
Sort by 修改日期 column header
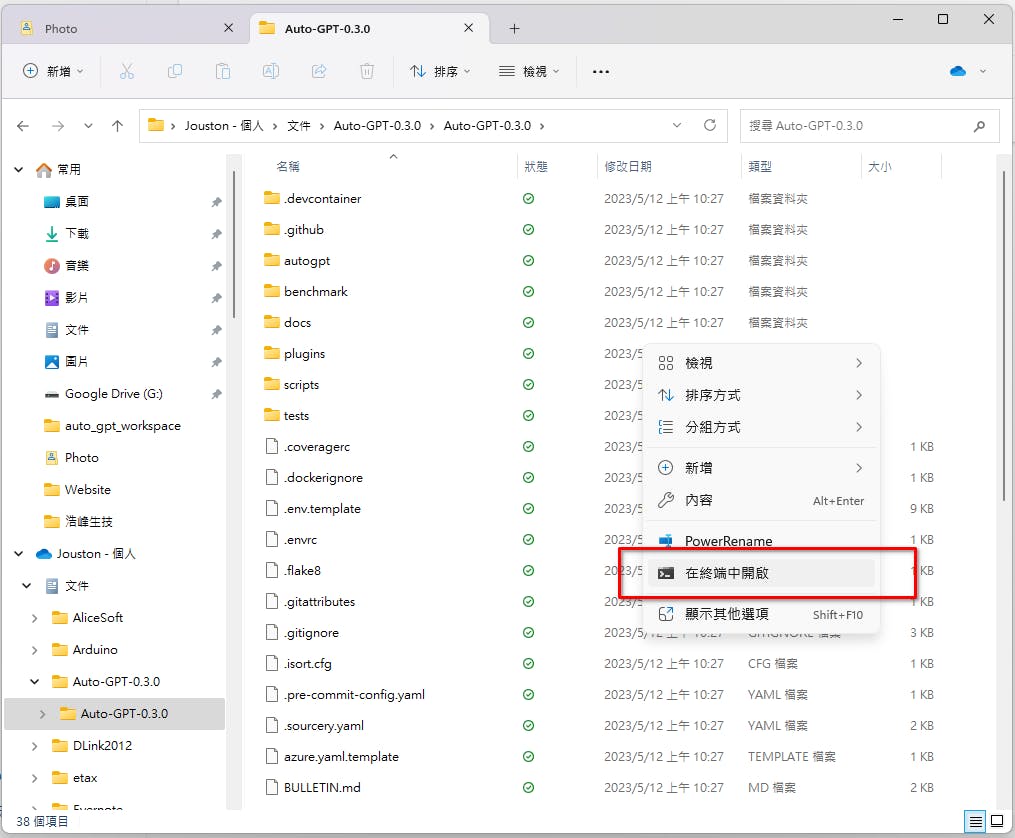[x=627, y=166]
